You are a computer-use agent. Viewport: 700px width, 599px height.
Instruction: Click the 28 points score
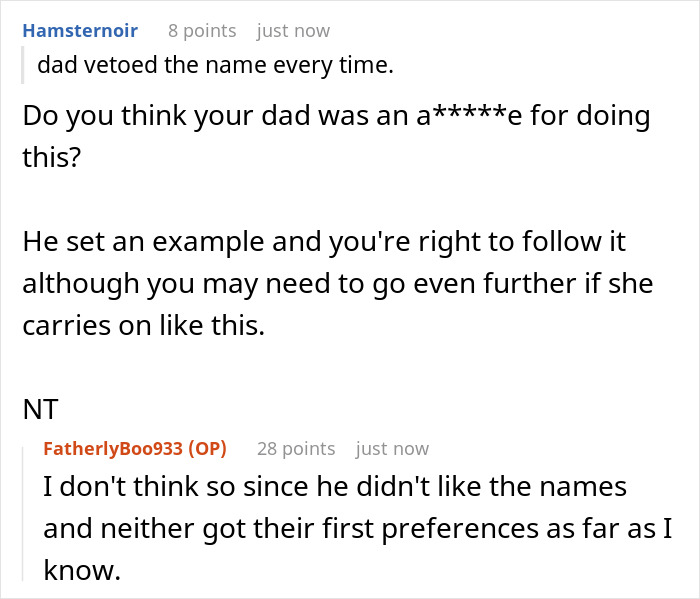point(295,449)
